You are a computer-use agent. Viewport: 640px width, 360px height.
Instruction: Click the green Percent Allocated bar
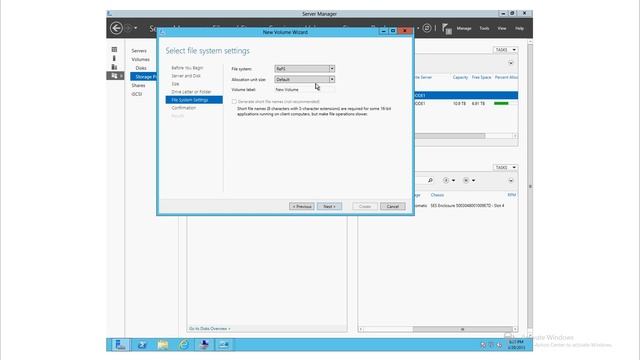tap(501, 104)
